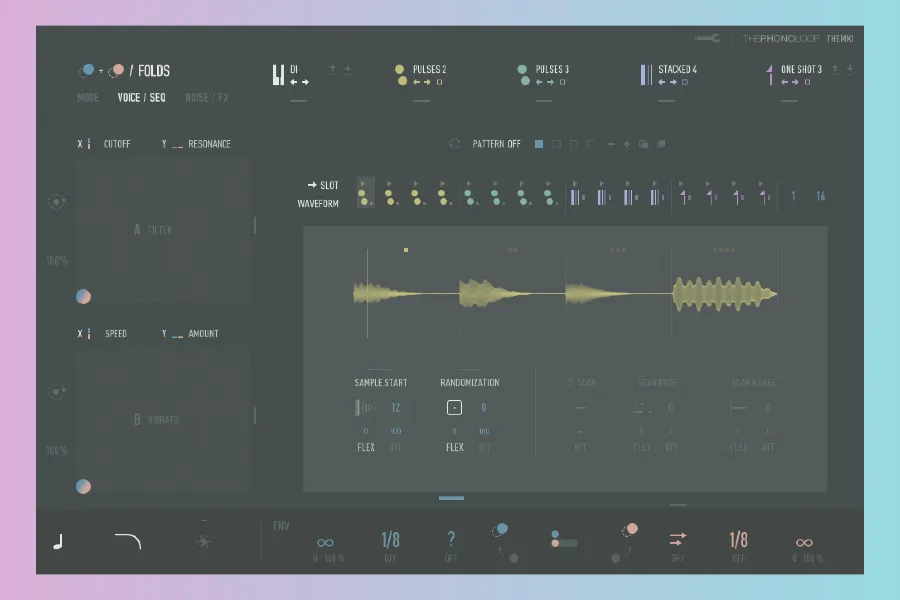Click the sample start waveform icon
This screenshot has width=900, height=600.
pyautogui.click(x=365, y=407)
